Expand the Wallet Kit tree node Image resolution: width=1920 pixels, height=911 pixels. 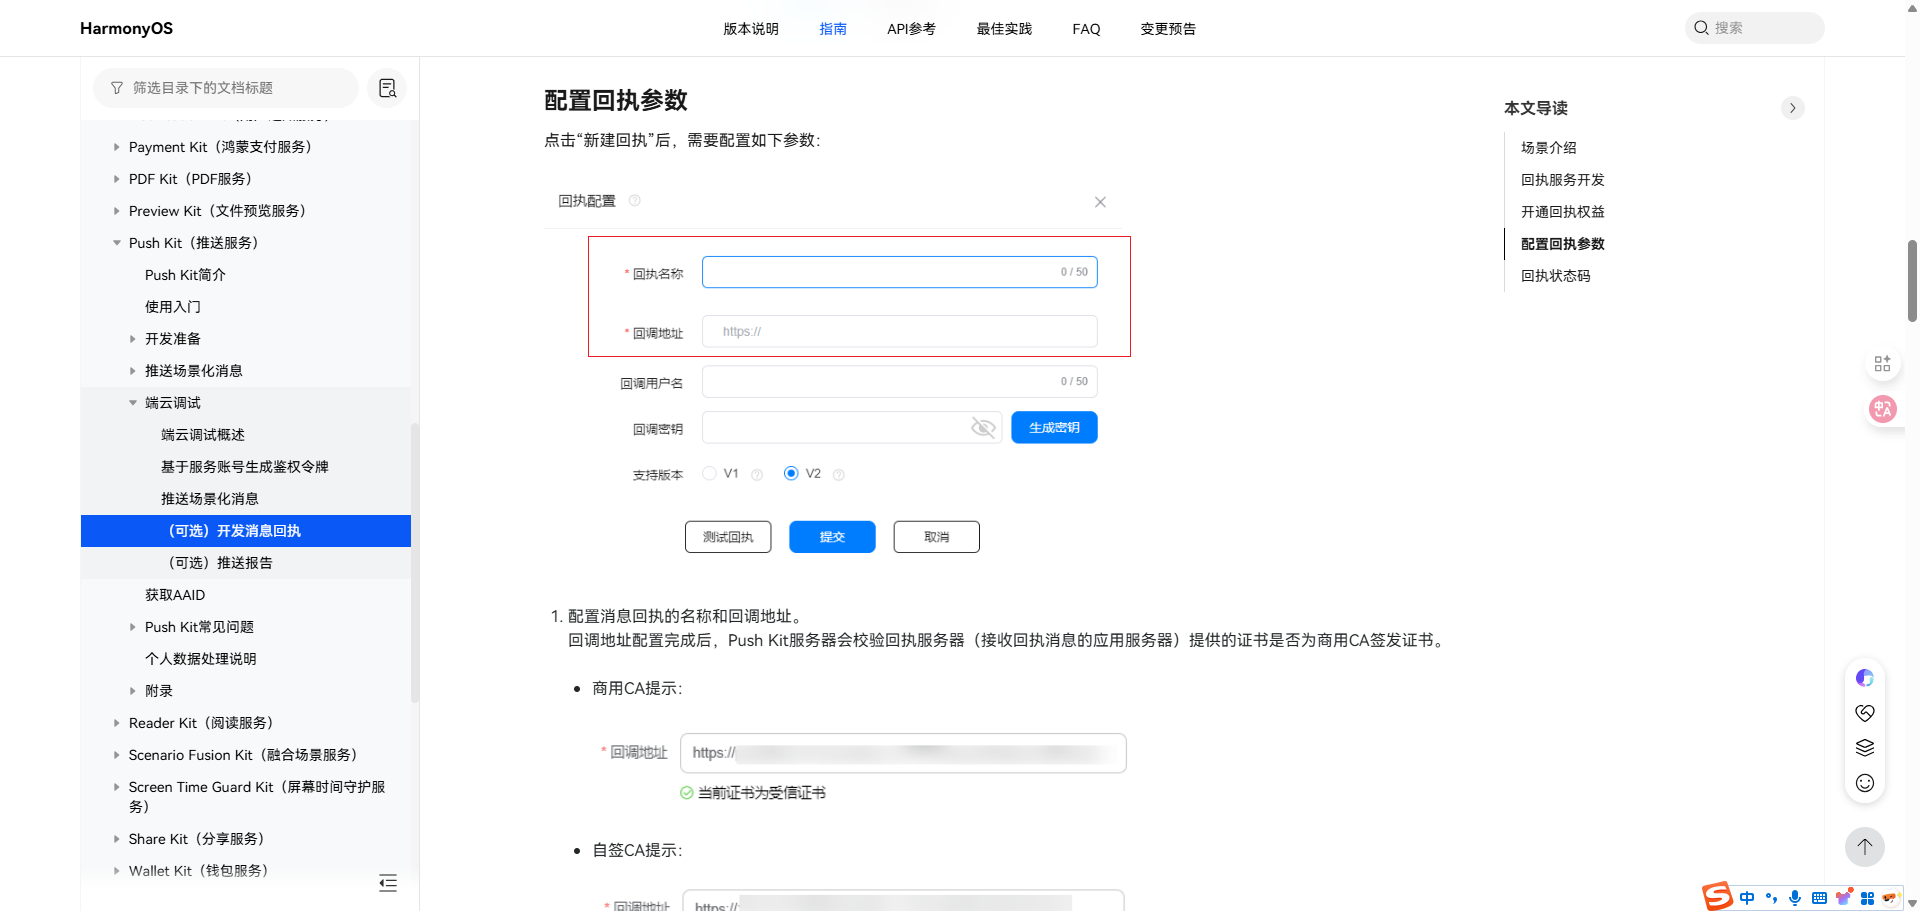coord(117,871)
